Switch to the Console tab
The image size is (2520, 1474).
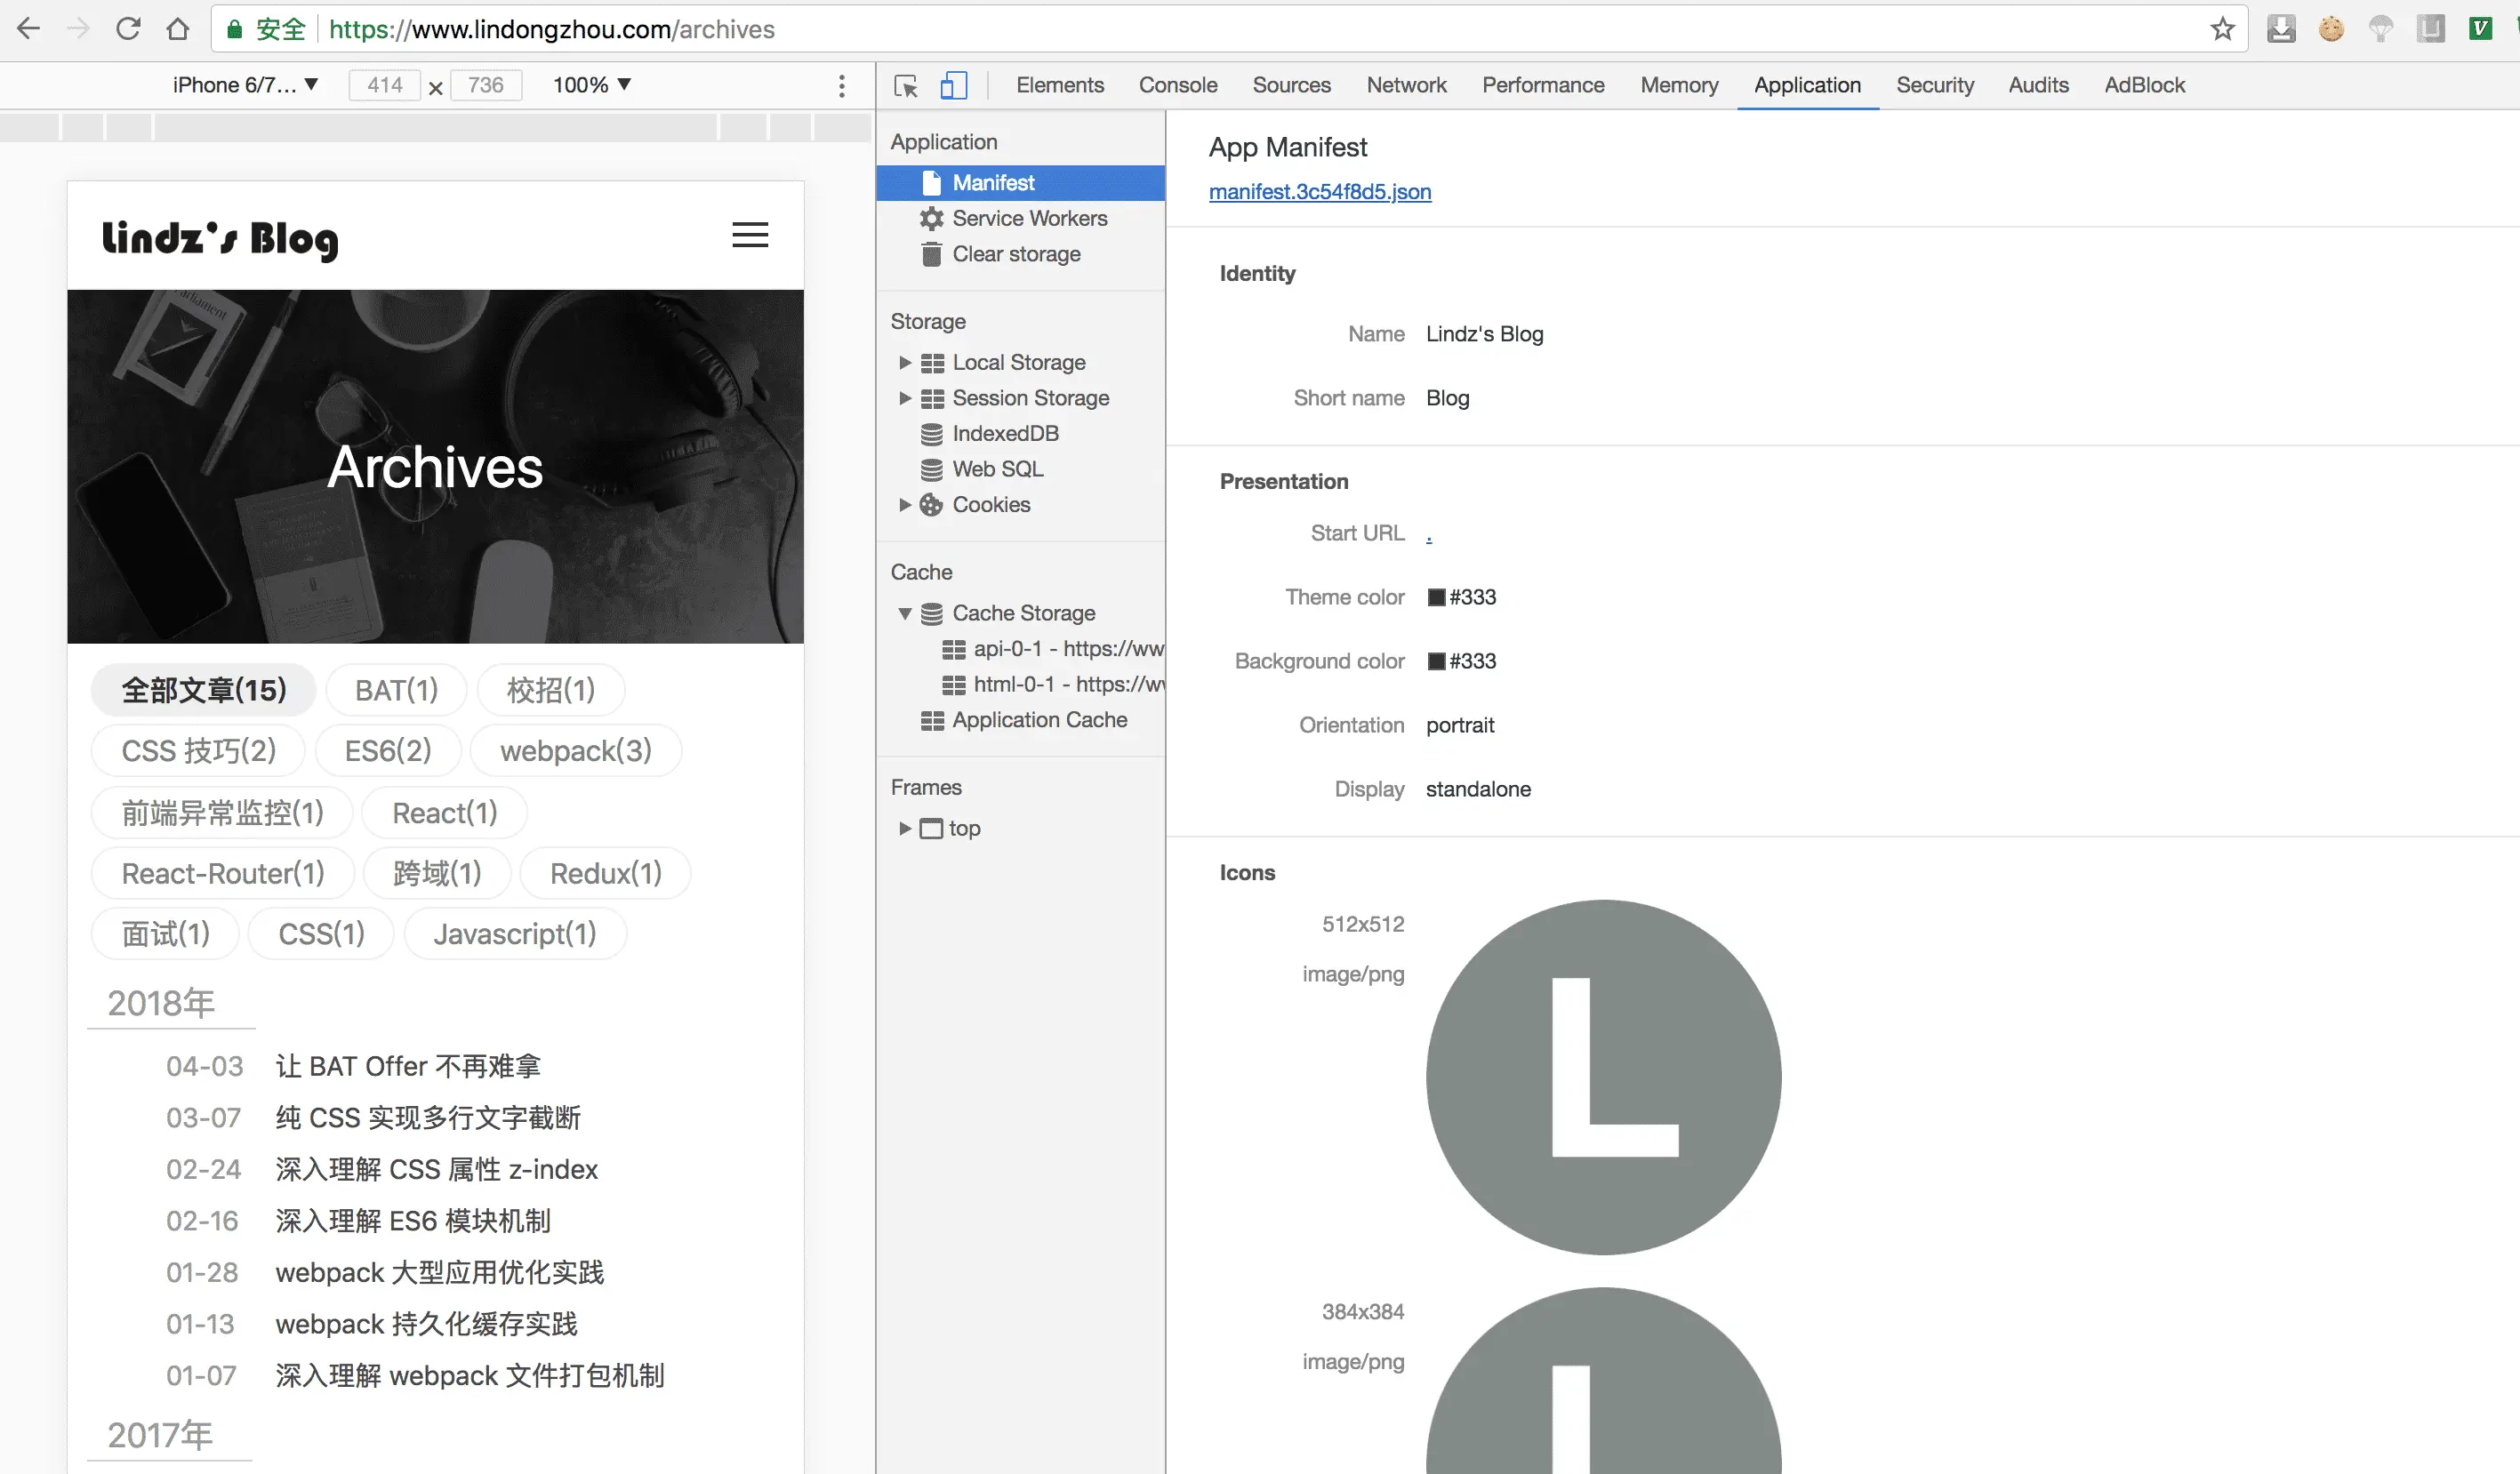[x=1177, y=85]
